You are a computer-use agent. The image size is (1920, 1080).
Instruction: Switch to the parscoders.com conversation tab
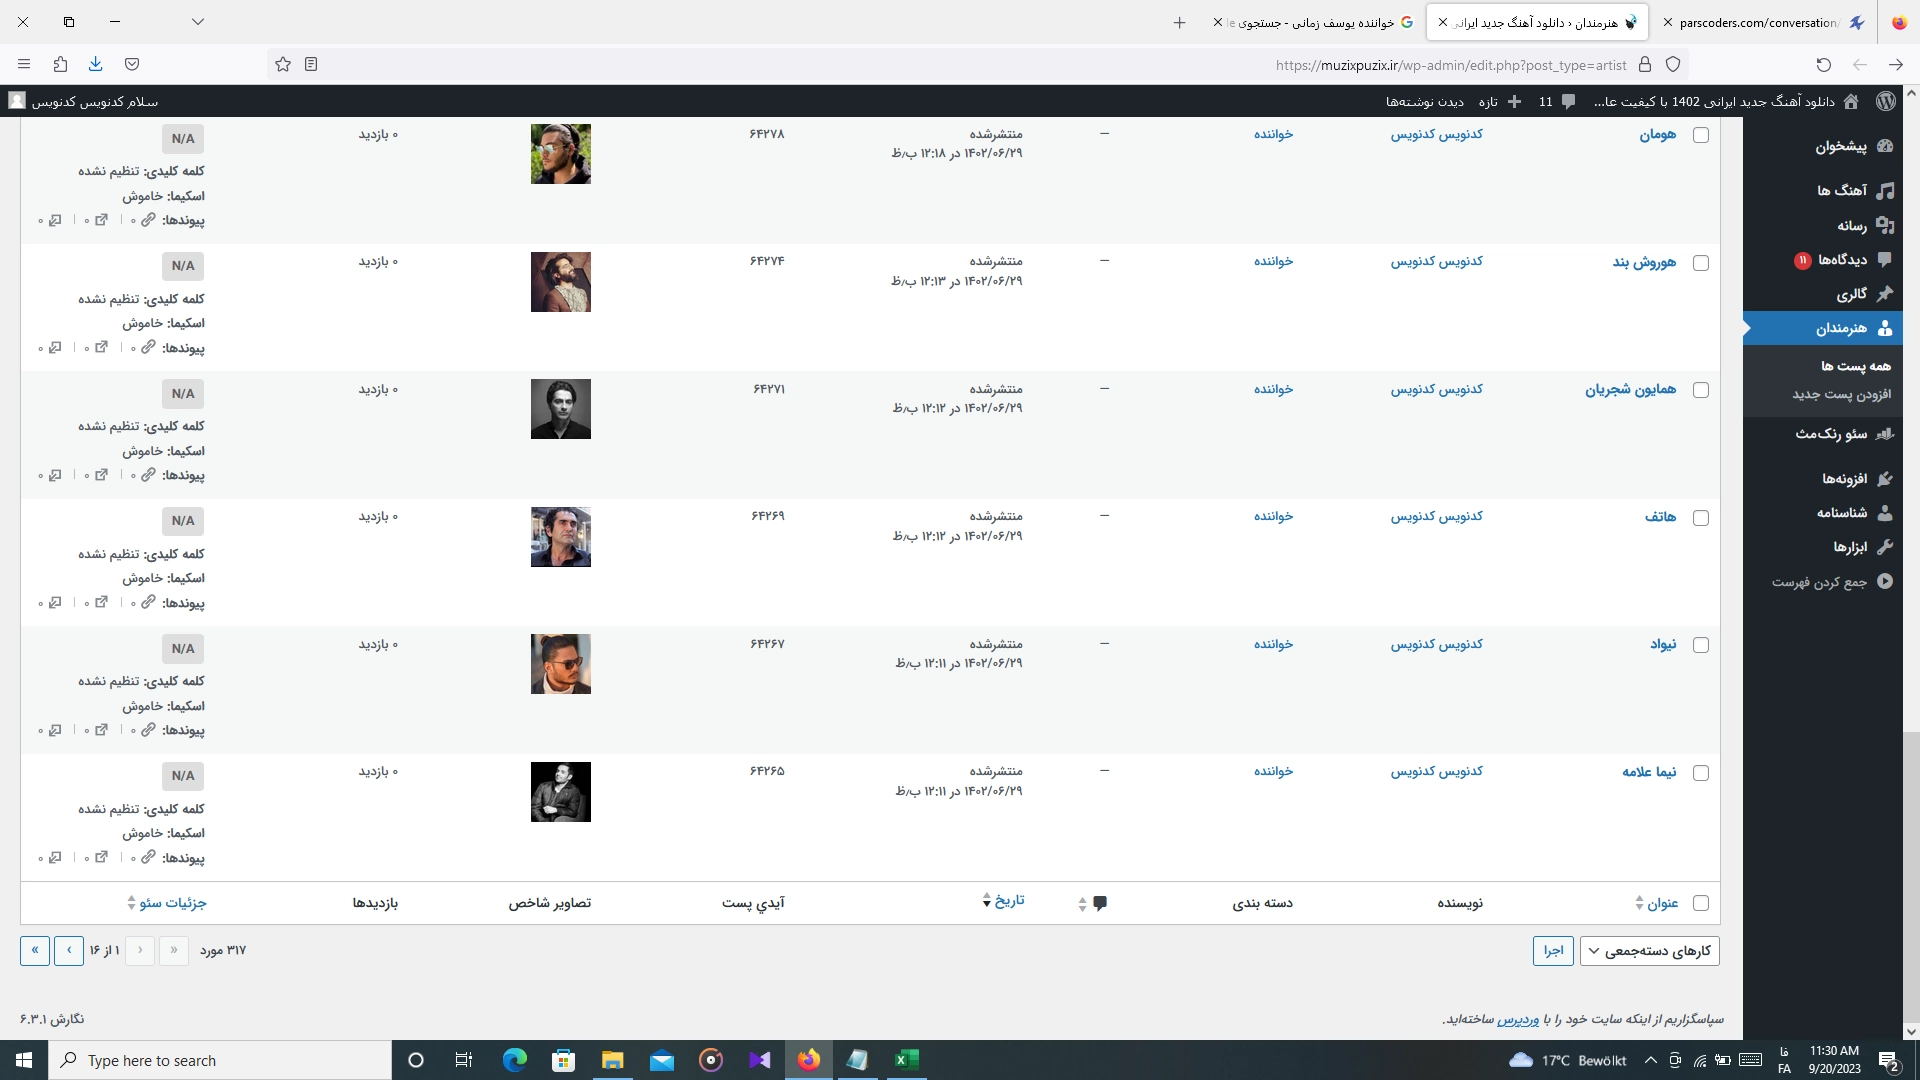[1757, 22]
